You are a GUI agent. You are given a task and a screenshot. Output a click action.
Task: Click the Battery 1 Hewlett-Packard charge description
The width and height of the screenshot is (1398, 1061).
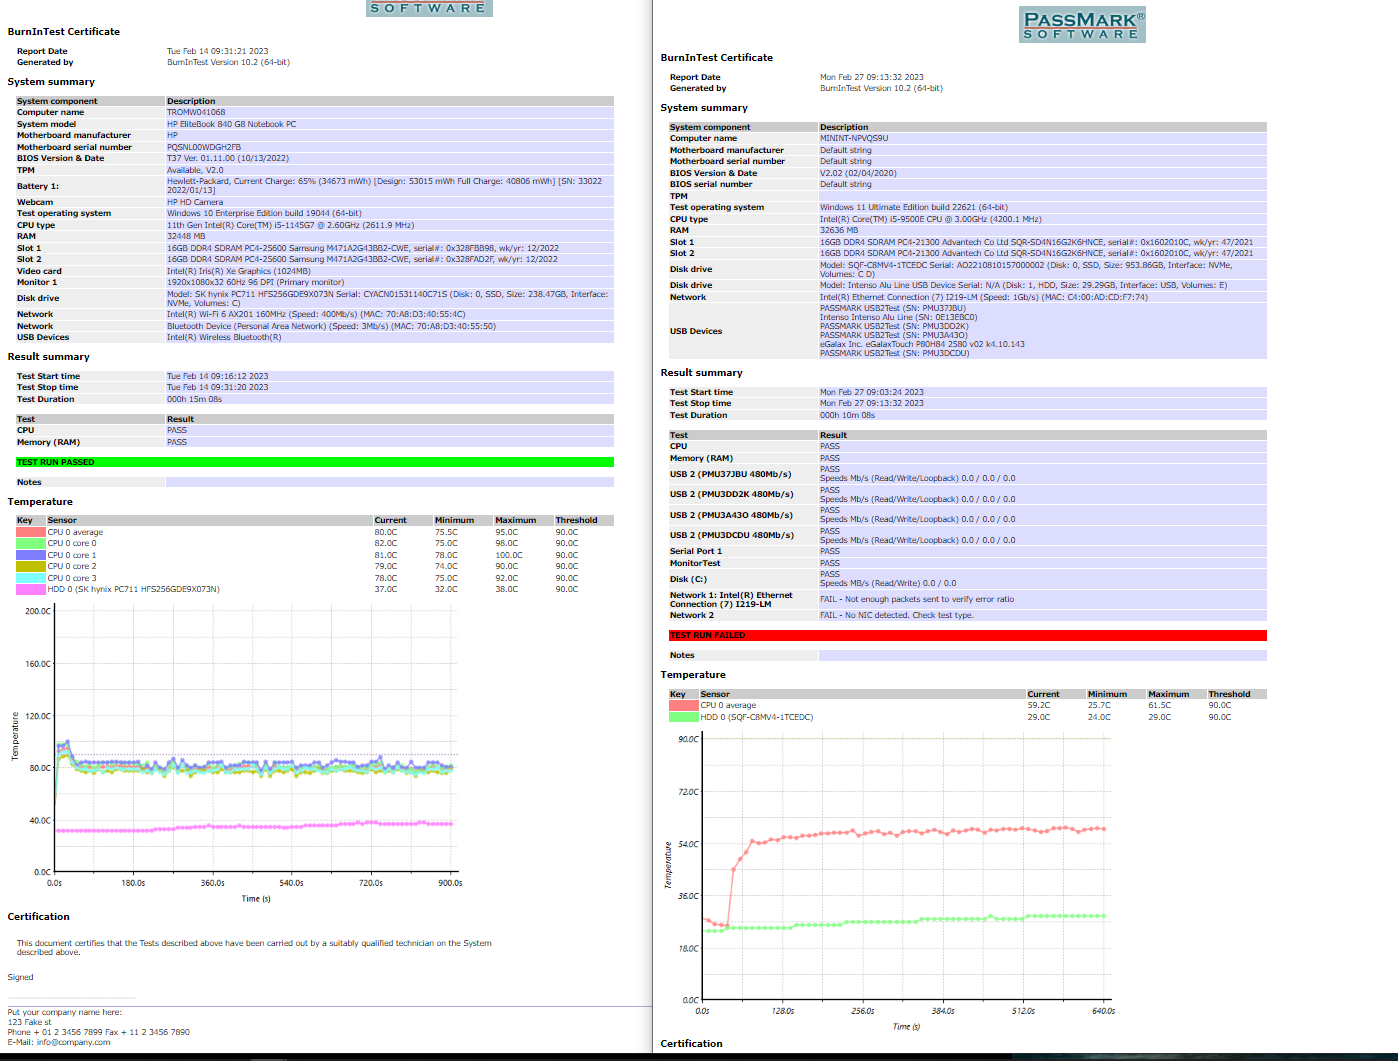pyautogui.click(x=385, y=186)
